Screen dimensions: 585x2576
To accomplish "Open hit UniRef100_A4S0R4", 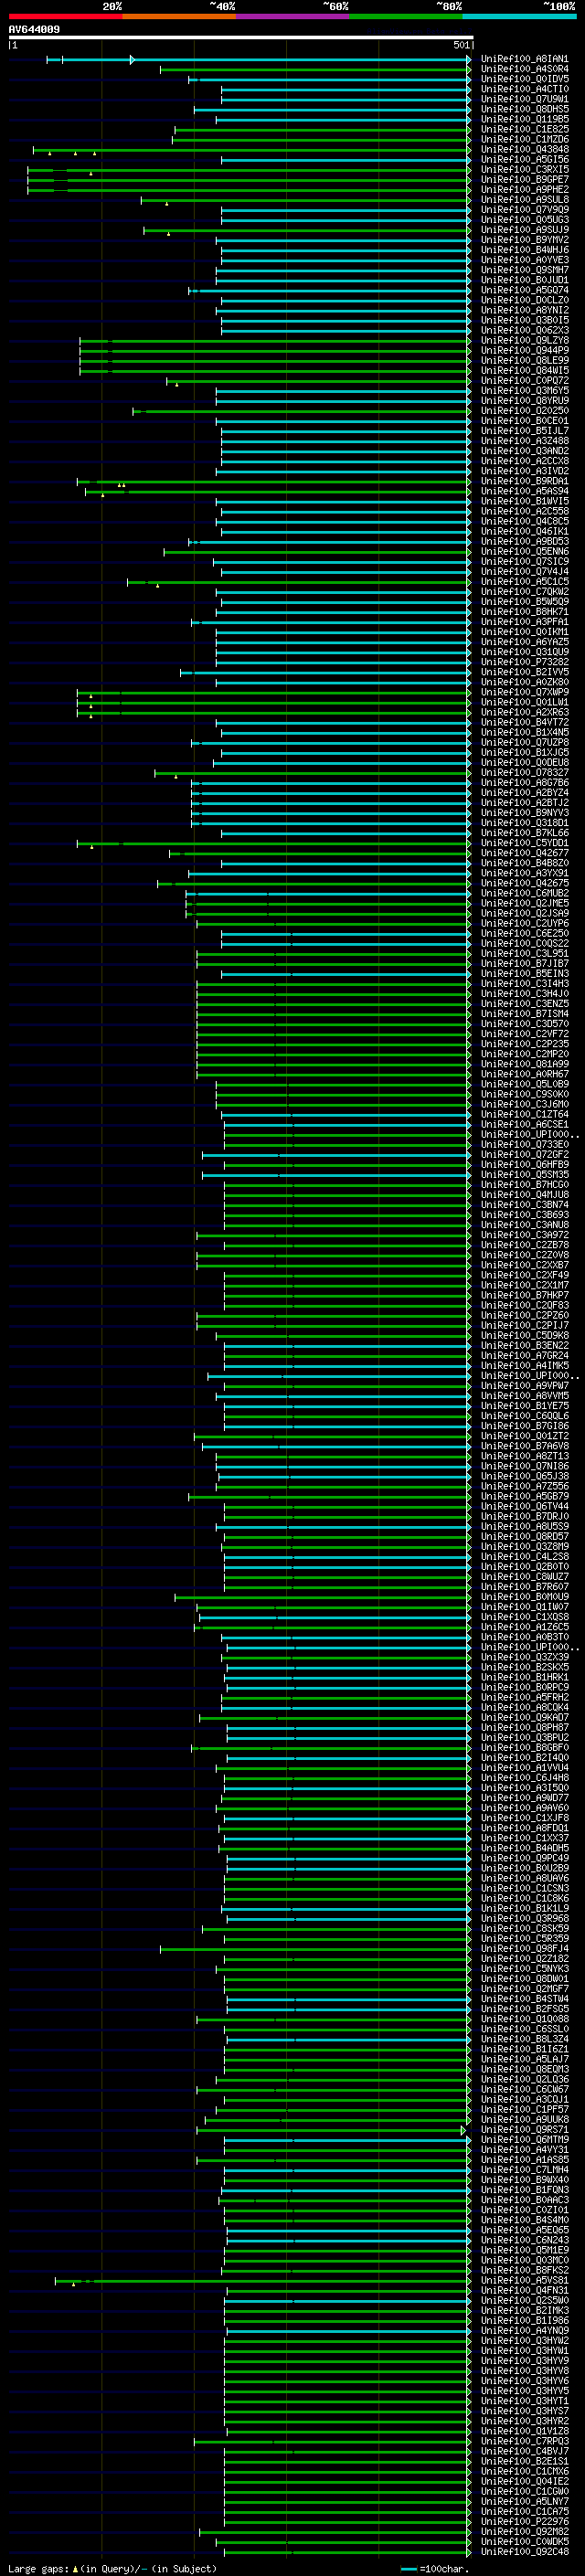I will click(x=525, y=69).
